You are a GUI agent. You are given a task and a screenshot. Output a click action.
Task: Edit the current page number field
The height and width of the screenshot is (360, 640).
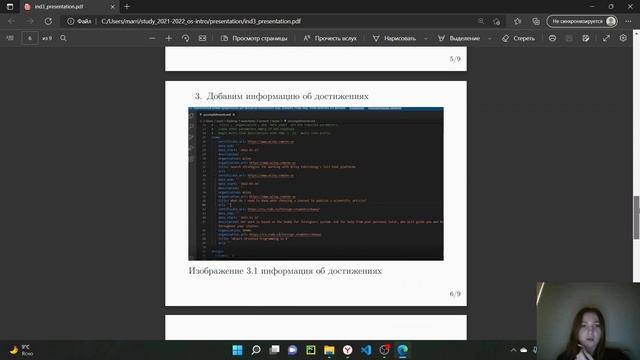click(29, 38)
